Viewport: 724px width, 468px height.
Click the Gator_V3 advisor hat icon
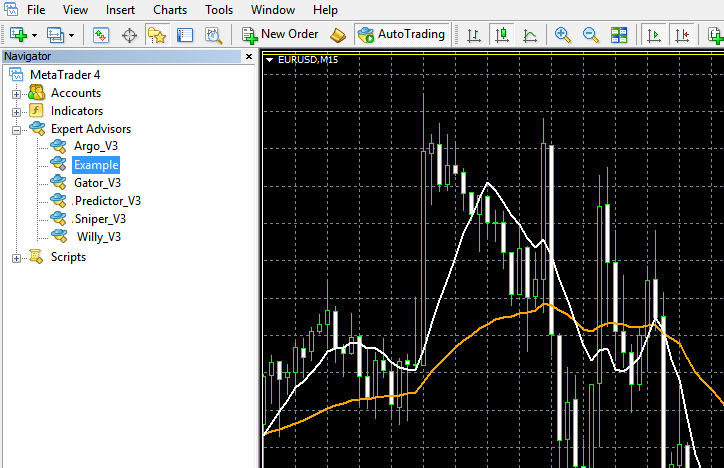click(59, 182)
